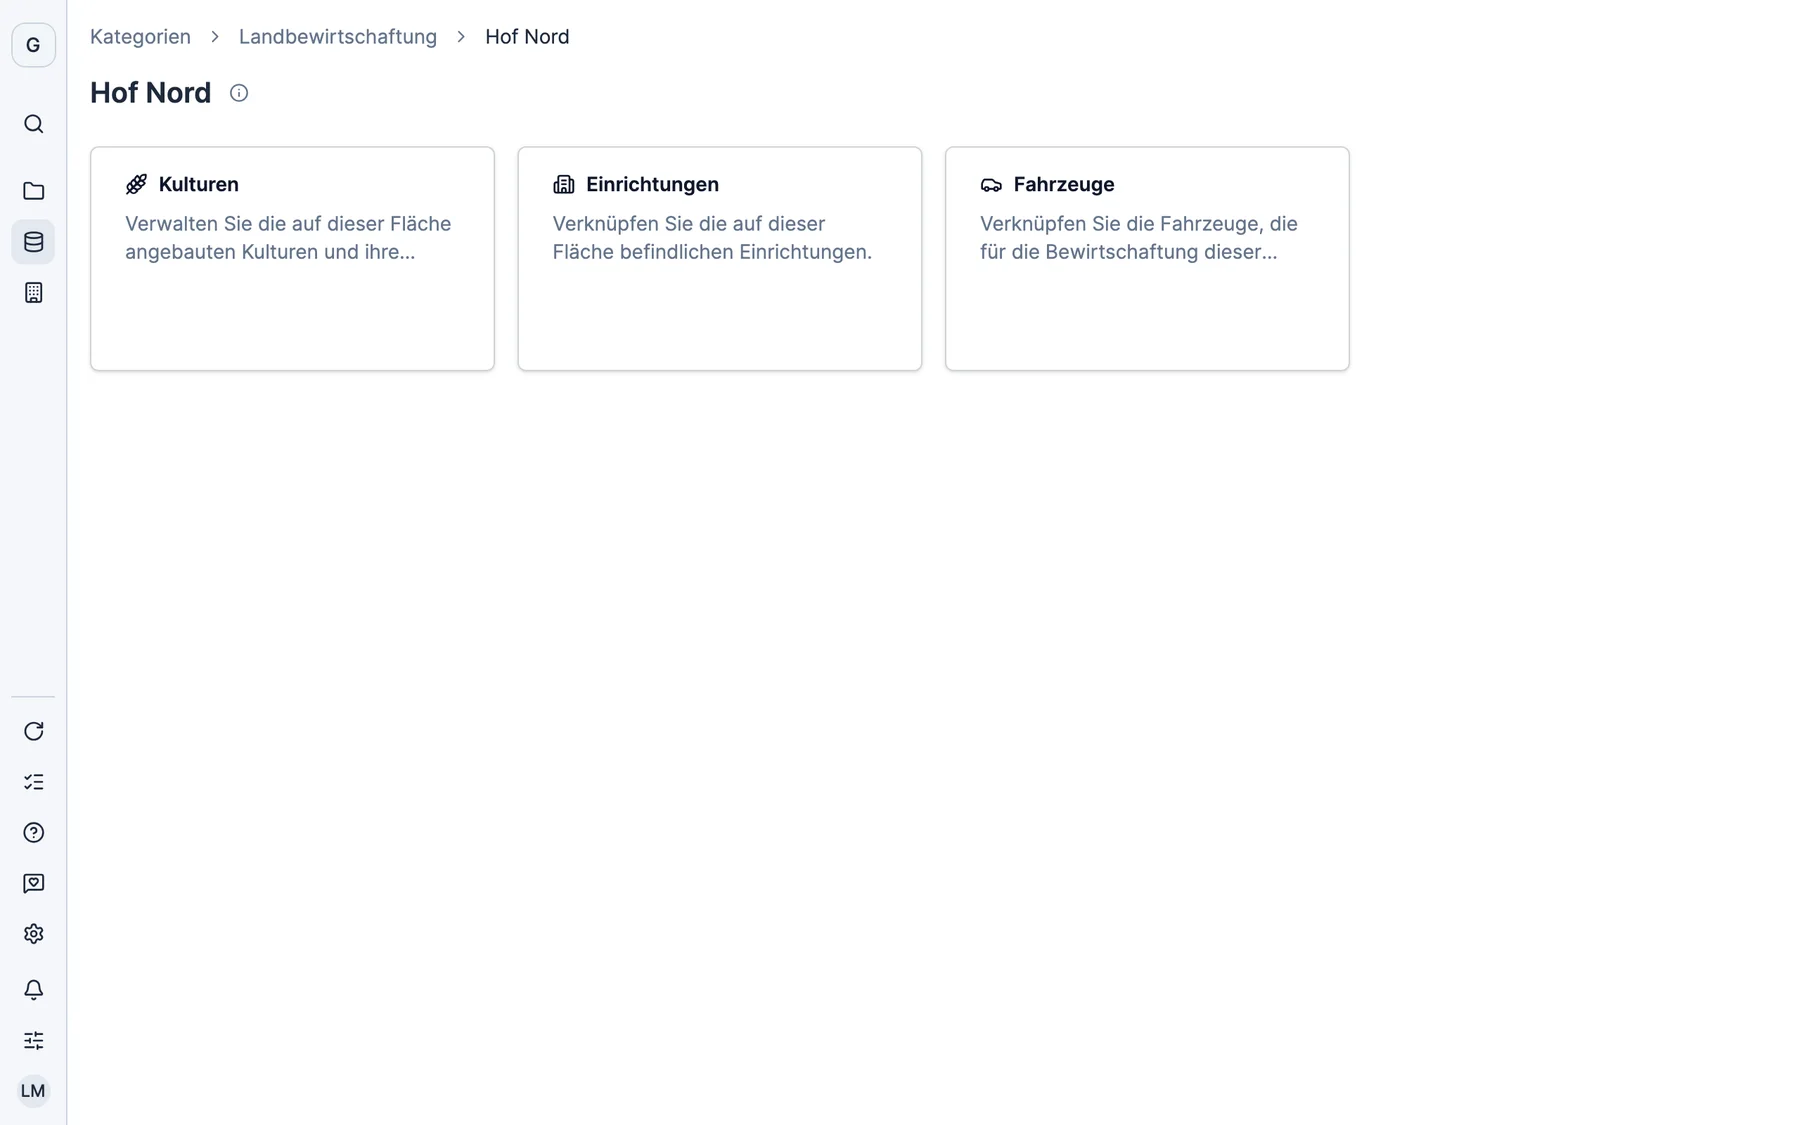
Task: Click the Hof Nord page heading
Action: (x=151, y=93)
